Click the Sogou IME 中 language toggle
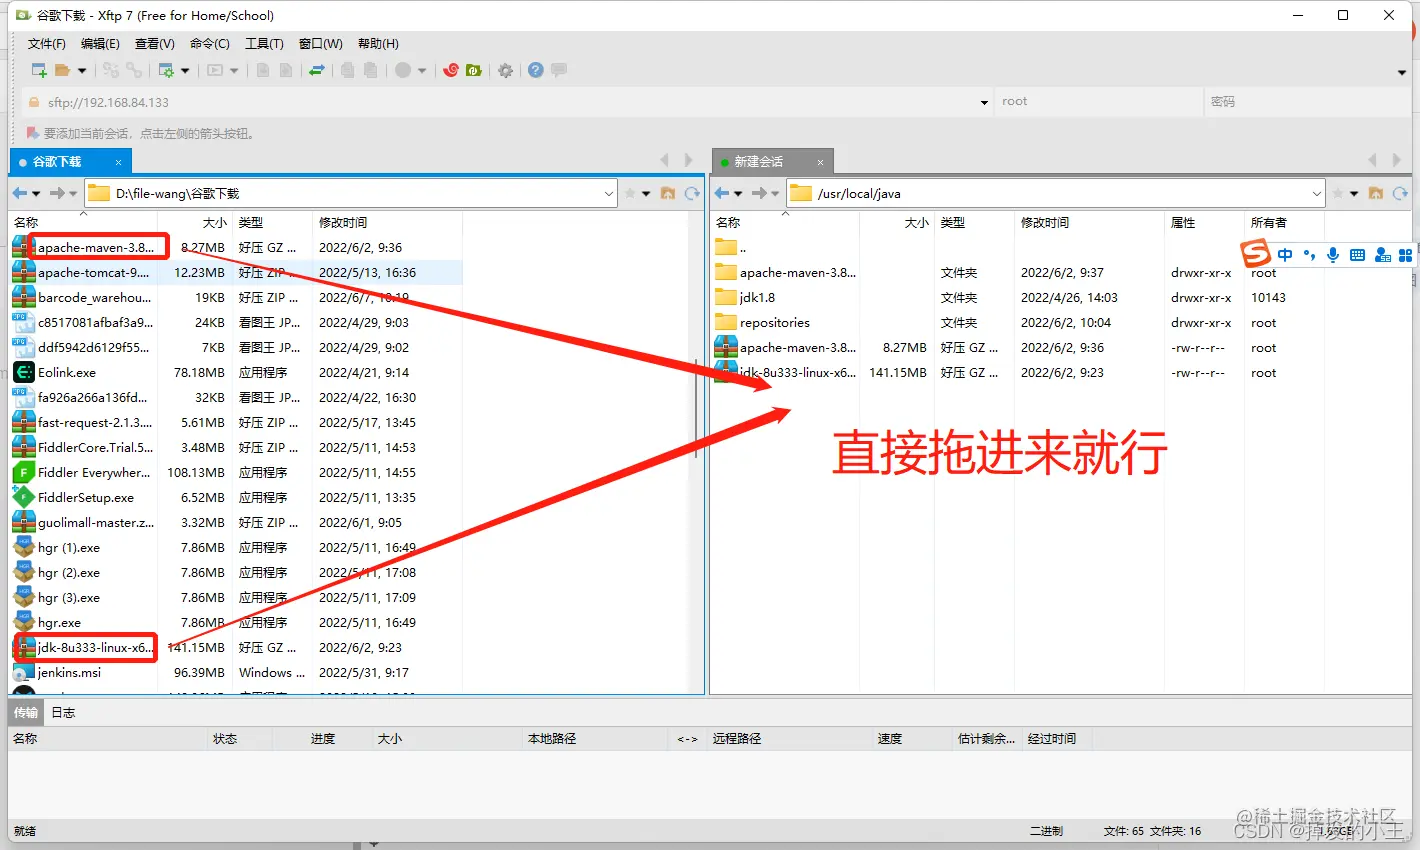This screenshot has width=1420, height=850. pos(1285,255)
